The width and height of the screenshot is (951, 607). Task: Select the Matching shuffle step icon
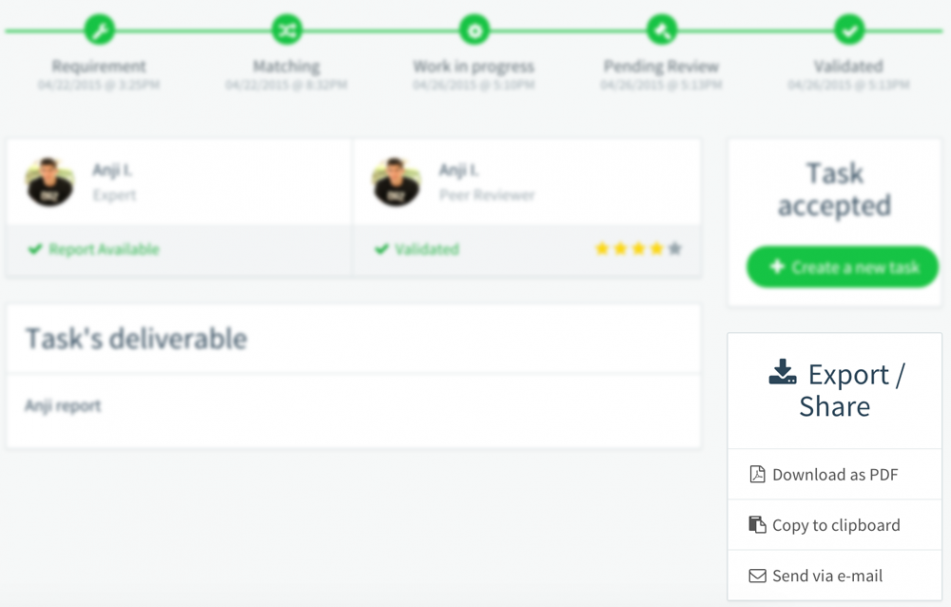tap(287, 30)
